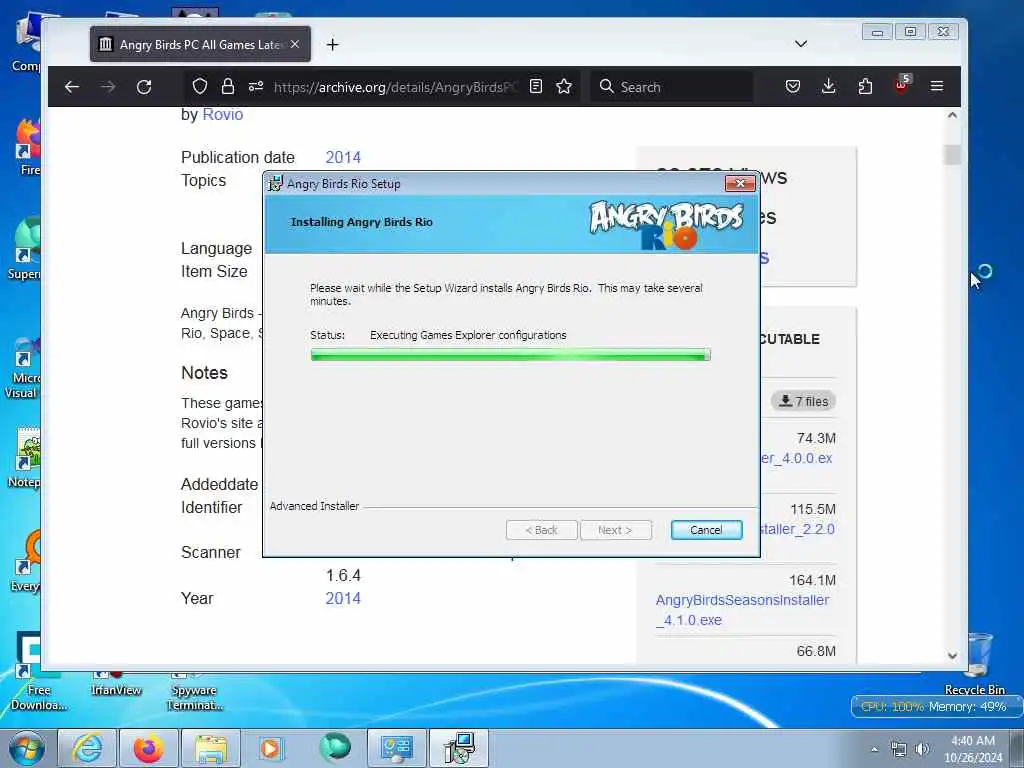Screen dimensions: 1024x768
Task: Switch to installer taskbar item
Action: click(459, 748)
